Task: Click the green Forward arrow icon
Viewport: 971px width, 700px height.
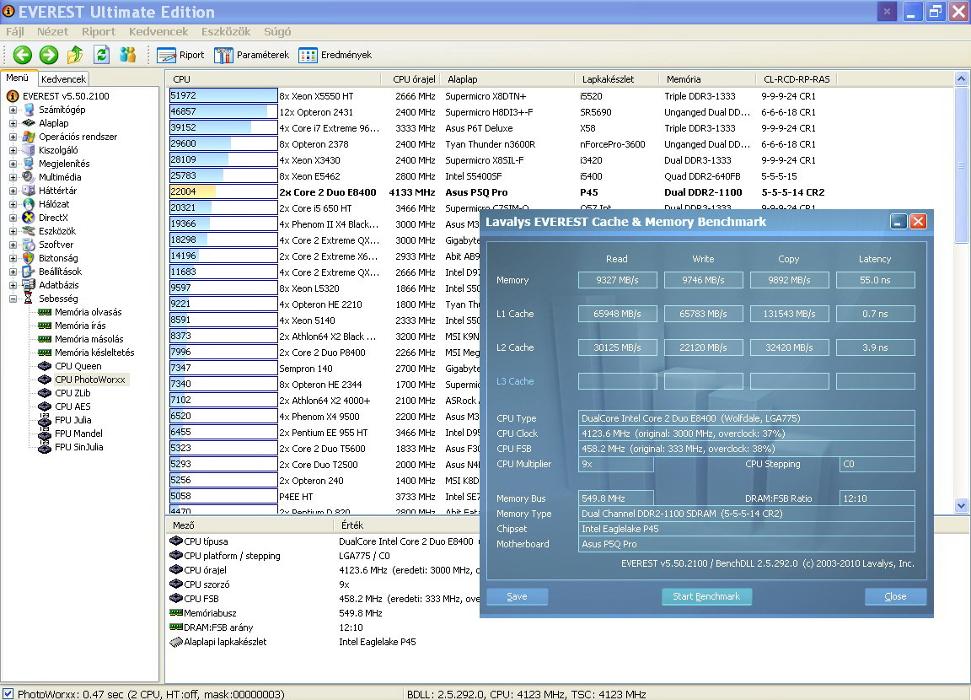Action: click(x=48, y=55)
